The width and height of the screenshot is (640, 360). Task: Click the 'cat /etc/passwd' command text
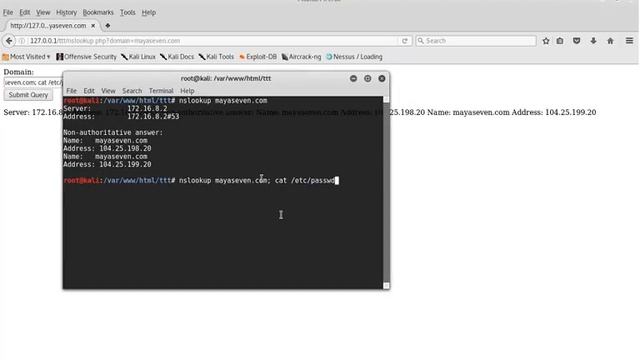pos(304,180)
